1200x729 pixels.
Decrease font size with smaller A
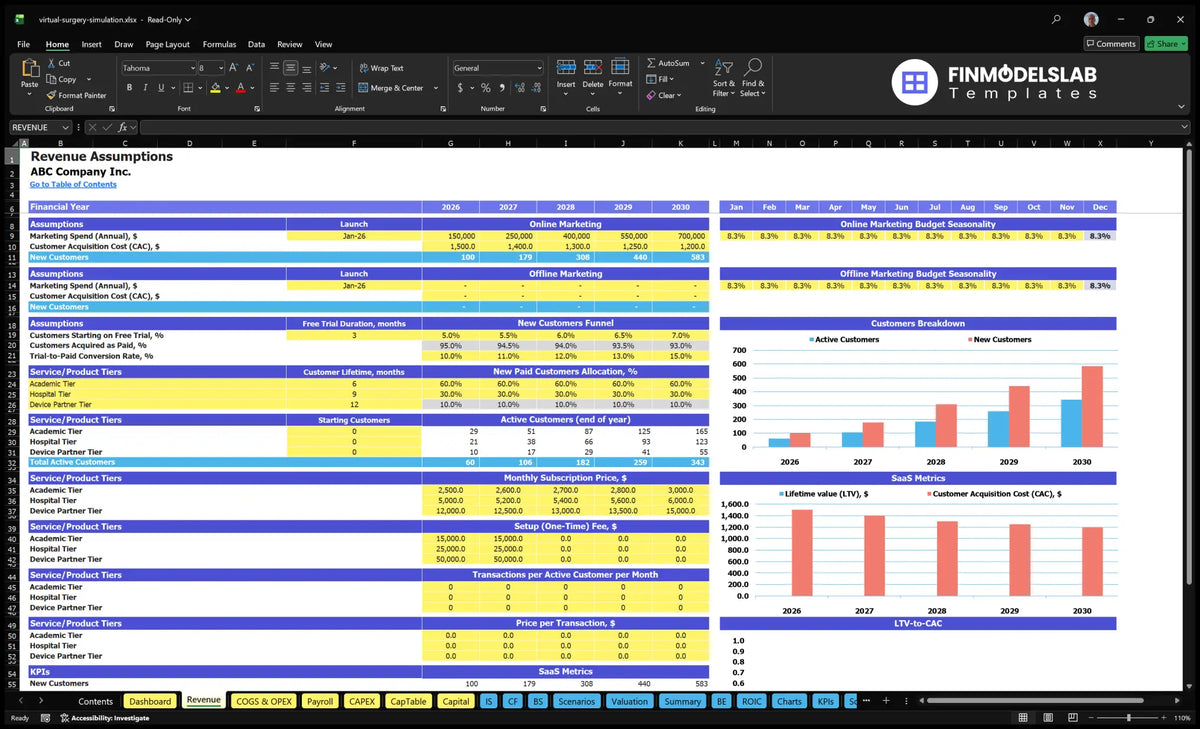coord(249,68)
